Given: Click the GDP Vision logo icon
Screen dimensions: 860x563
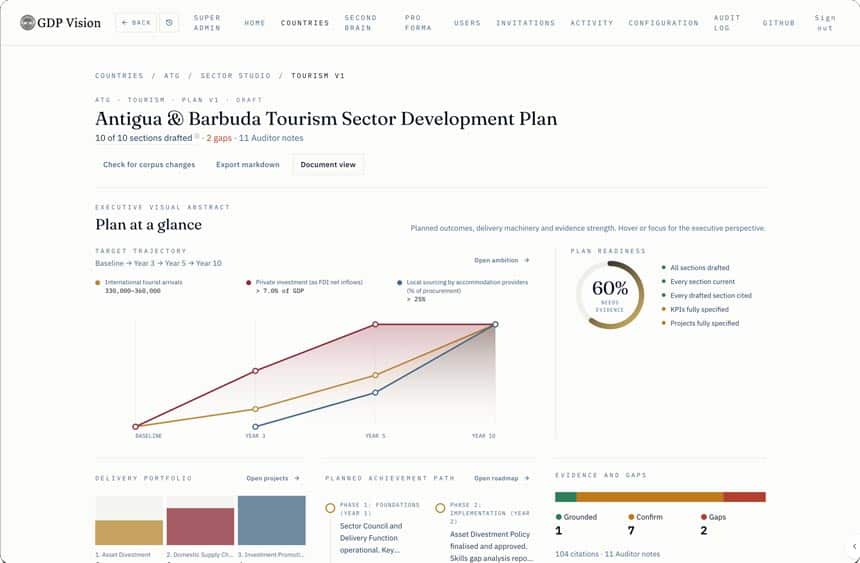Looking at the screenshot, I should click(27, 22).
